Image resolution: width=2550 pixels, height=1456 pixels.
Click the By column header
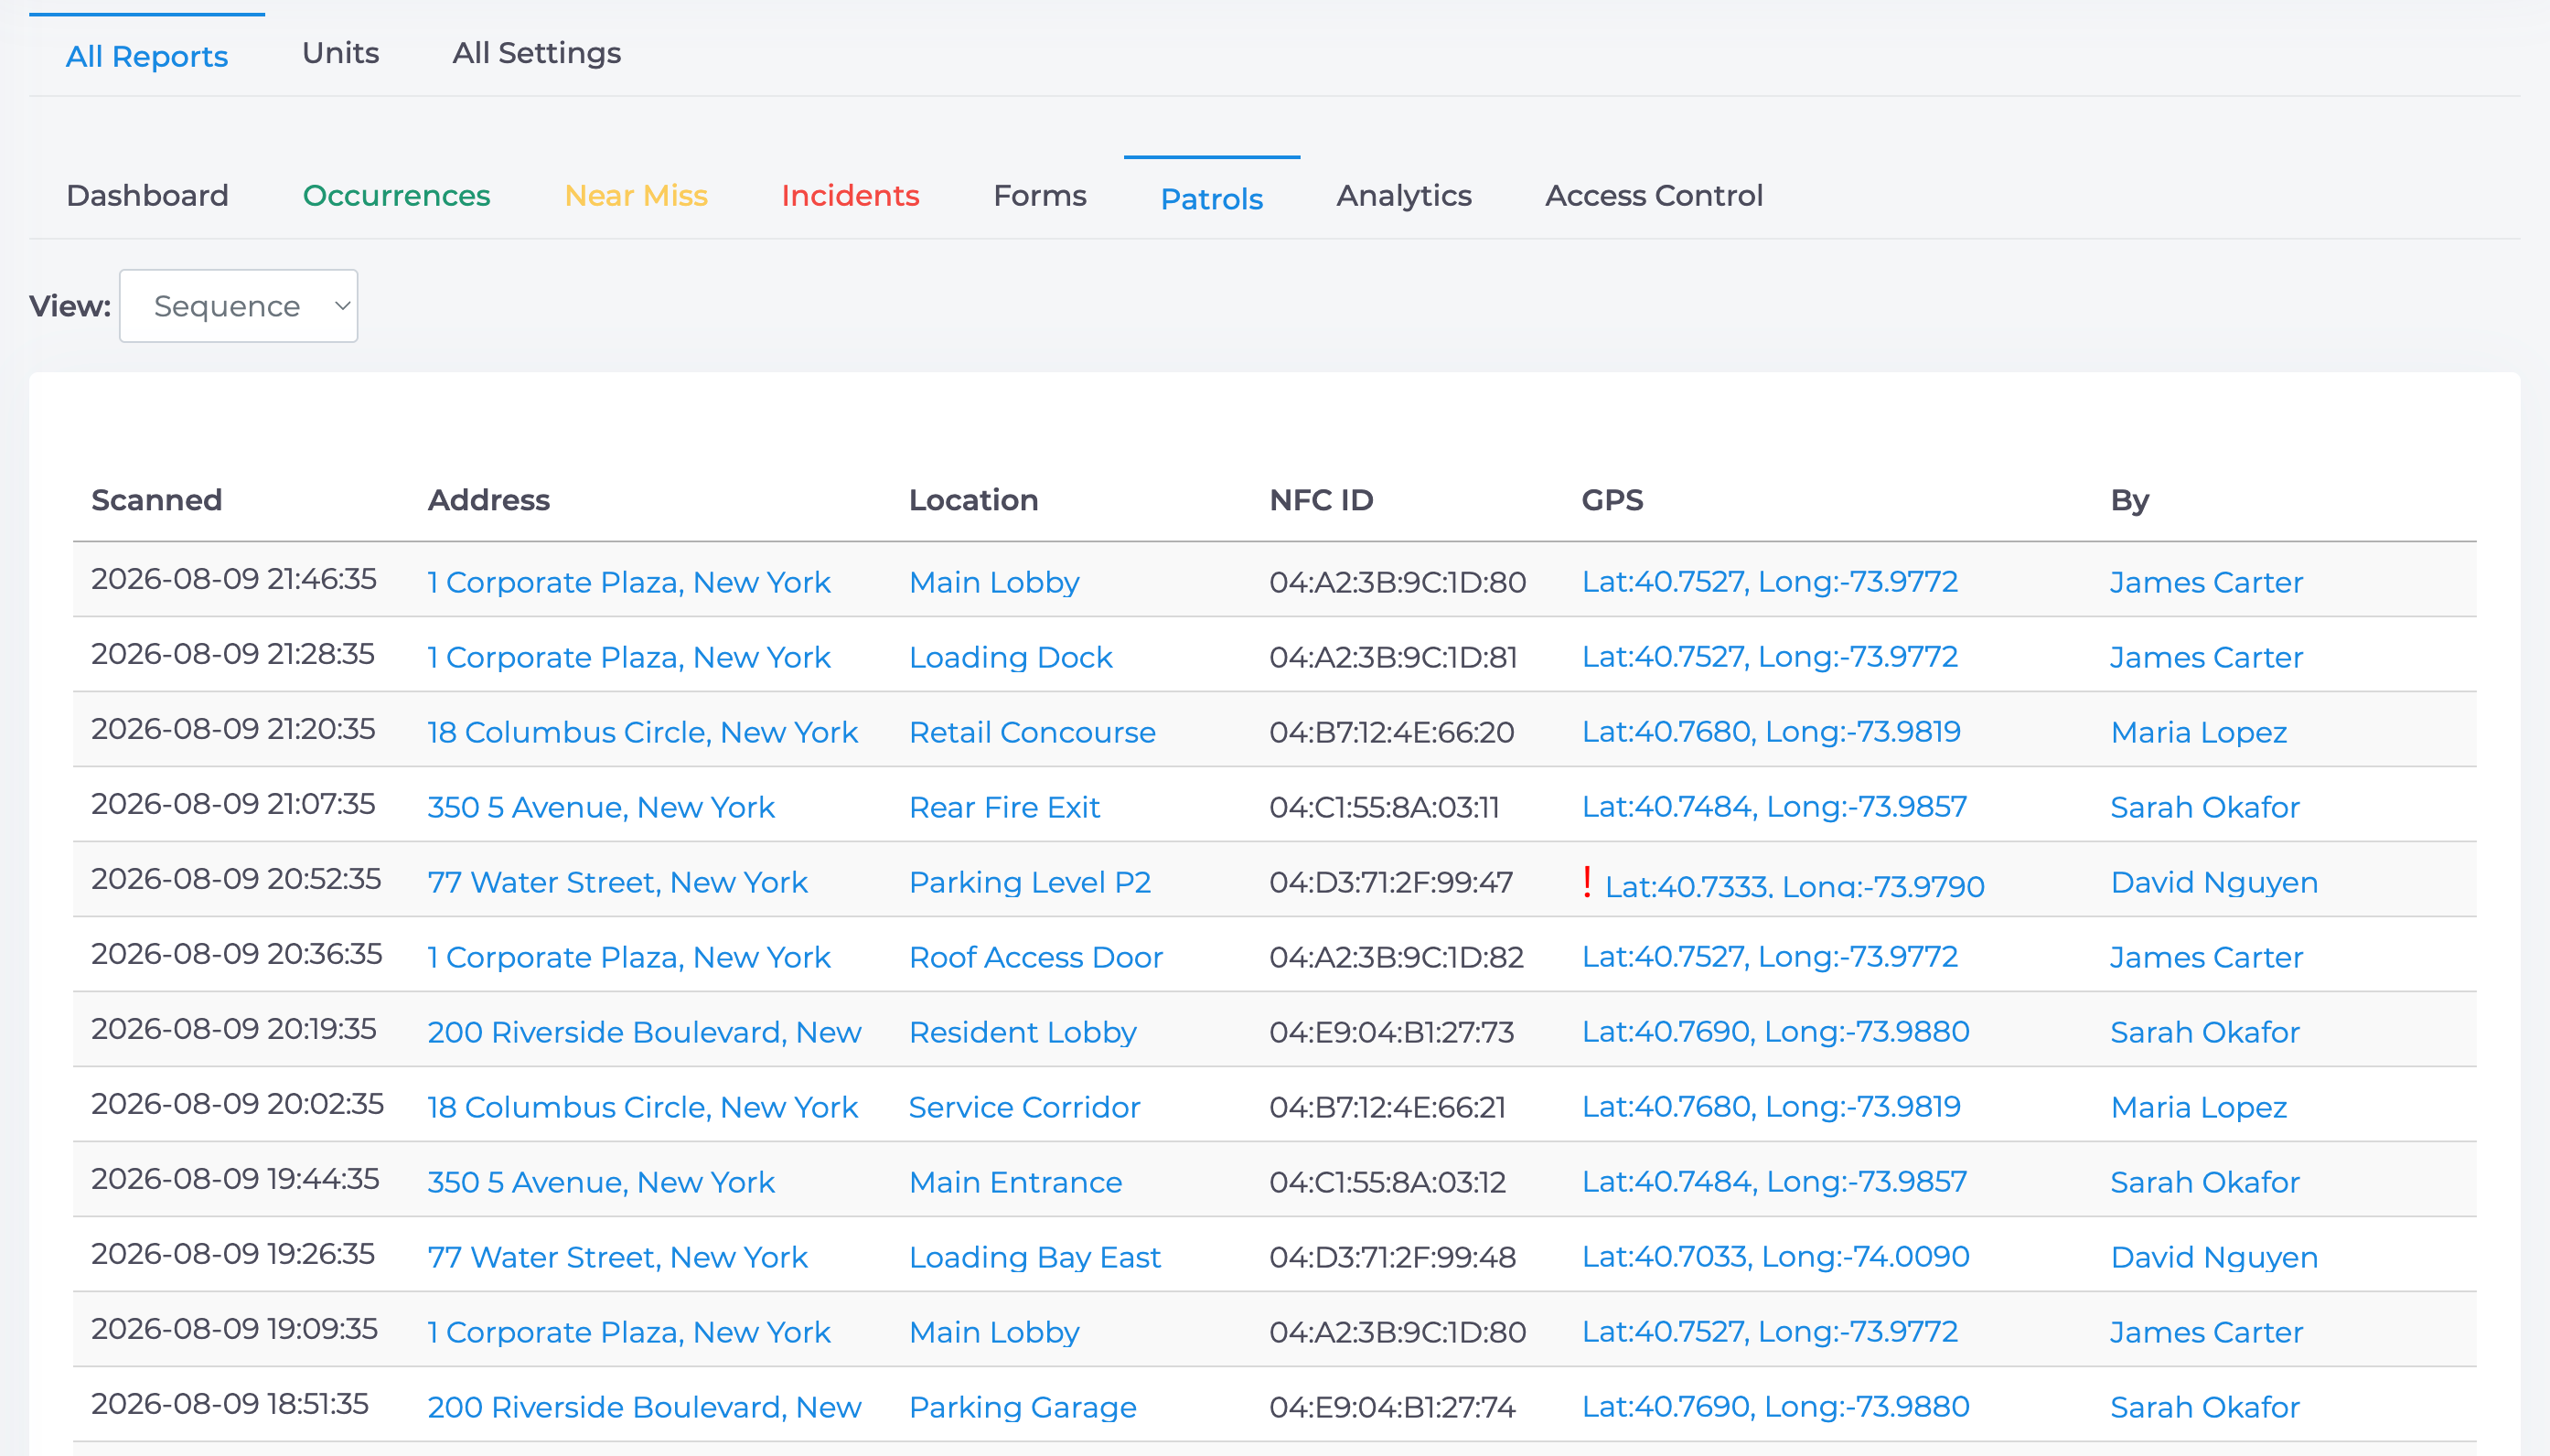[2130, 500]
